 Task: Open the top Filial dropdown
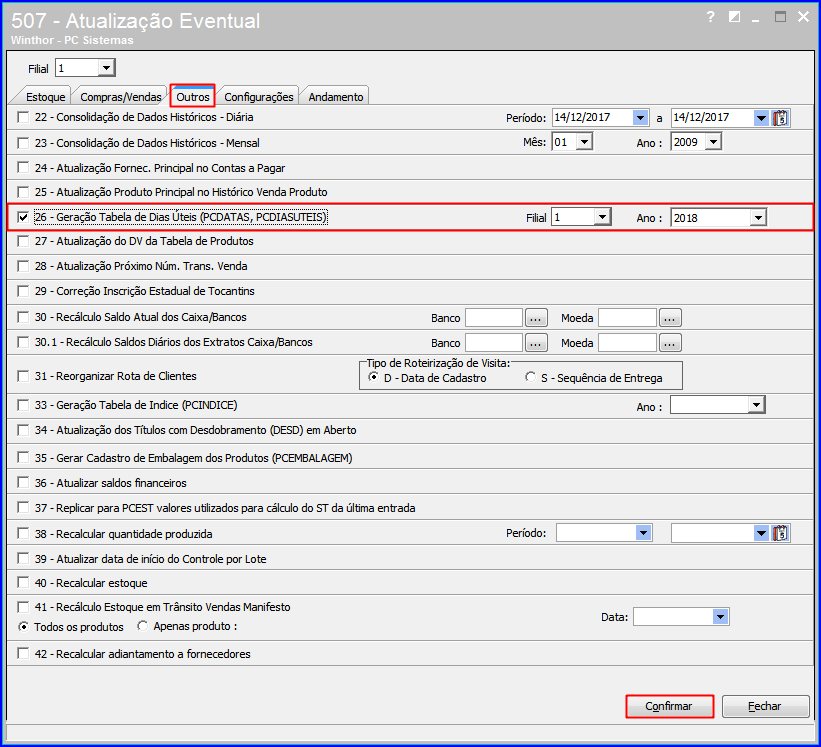click(x=106, y=68)
